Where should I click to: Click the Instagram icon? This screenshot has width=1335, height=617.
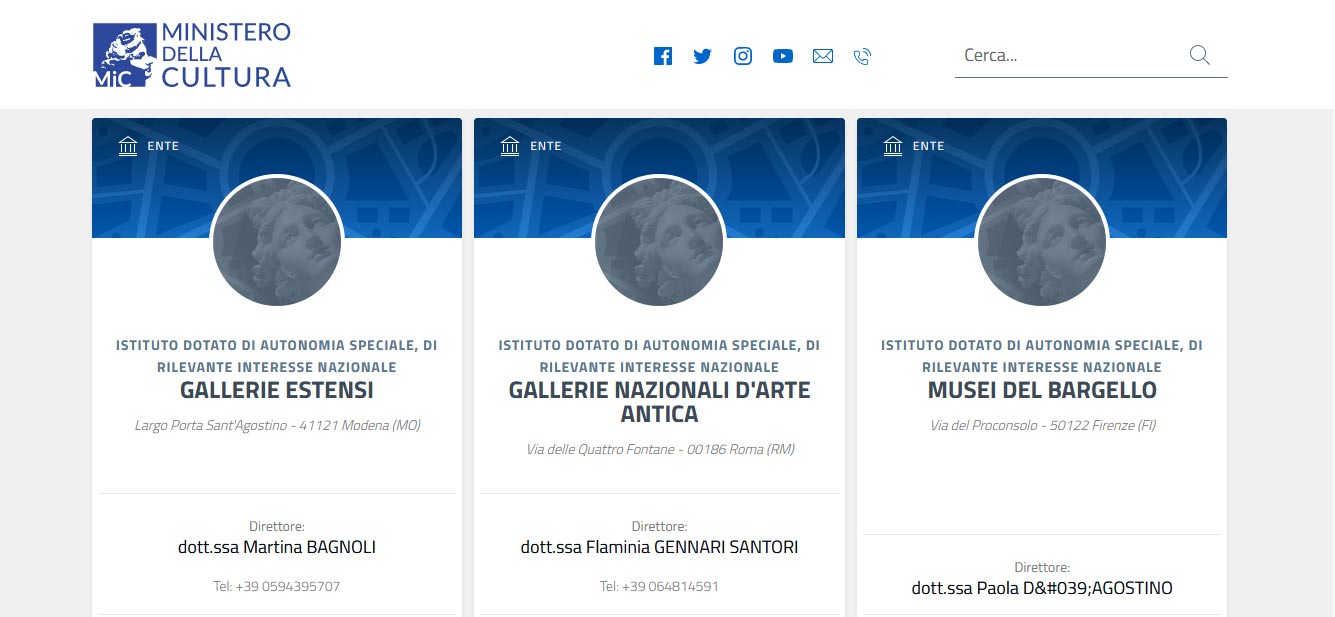click(742, 56)
